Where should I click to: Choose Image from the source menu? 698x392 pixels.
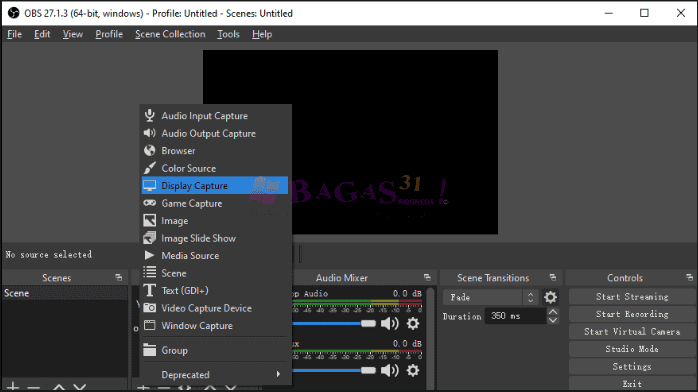tap(215, 221)
